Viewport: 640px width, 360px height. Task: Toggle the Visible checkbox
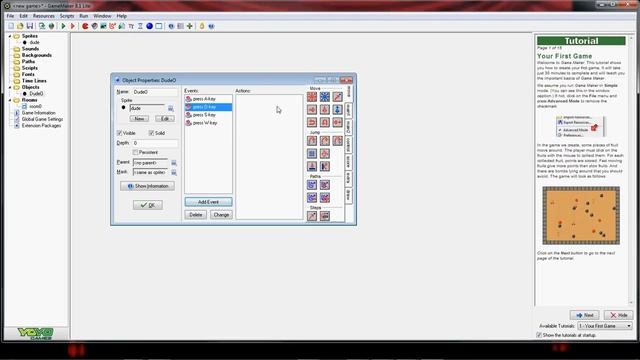(119, 133)
